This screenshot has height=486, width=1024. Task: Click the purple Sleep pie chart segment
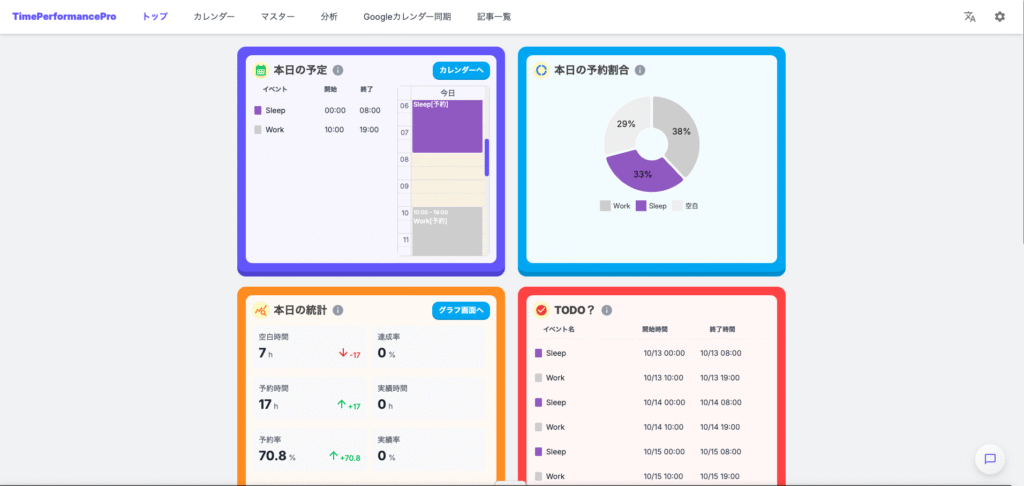640,172
